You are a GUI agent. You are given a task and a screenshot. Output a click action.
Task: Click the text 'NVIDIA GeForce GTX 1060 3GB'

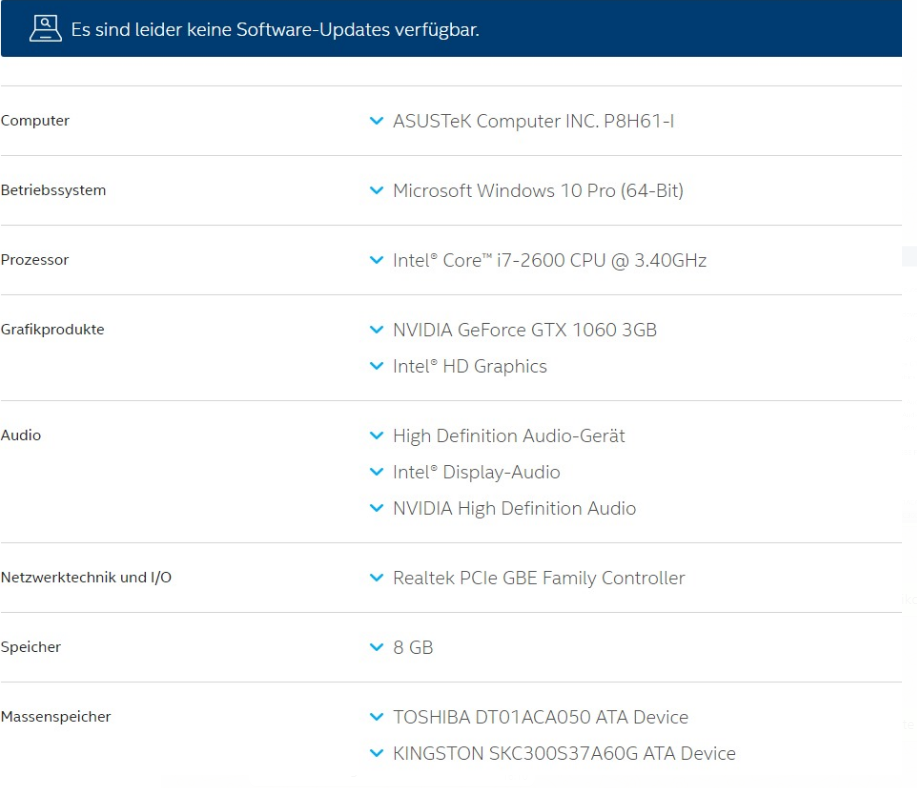525,330
